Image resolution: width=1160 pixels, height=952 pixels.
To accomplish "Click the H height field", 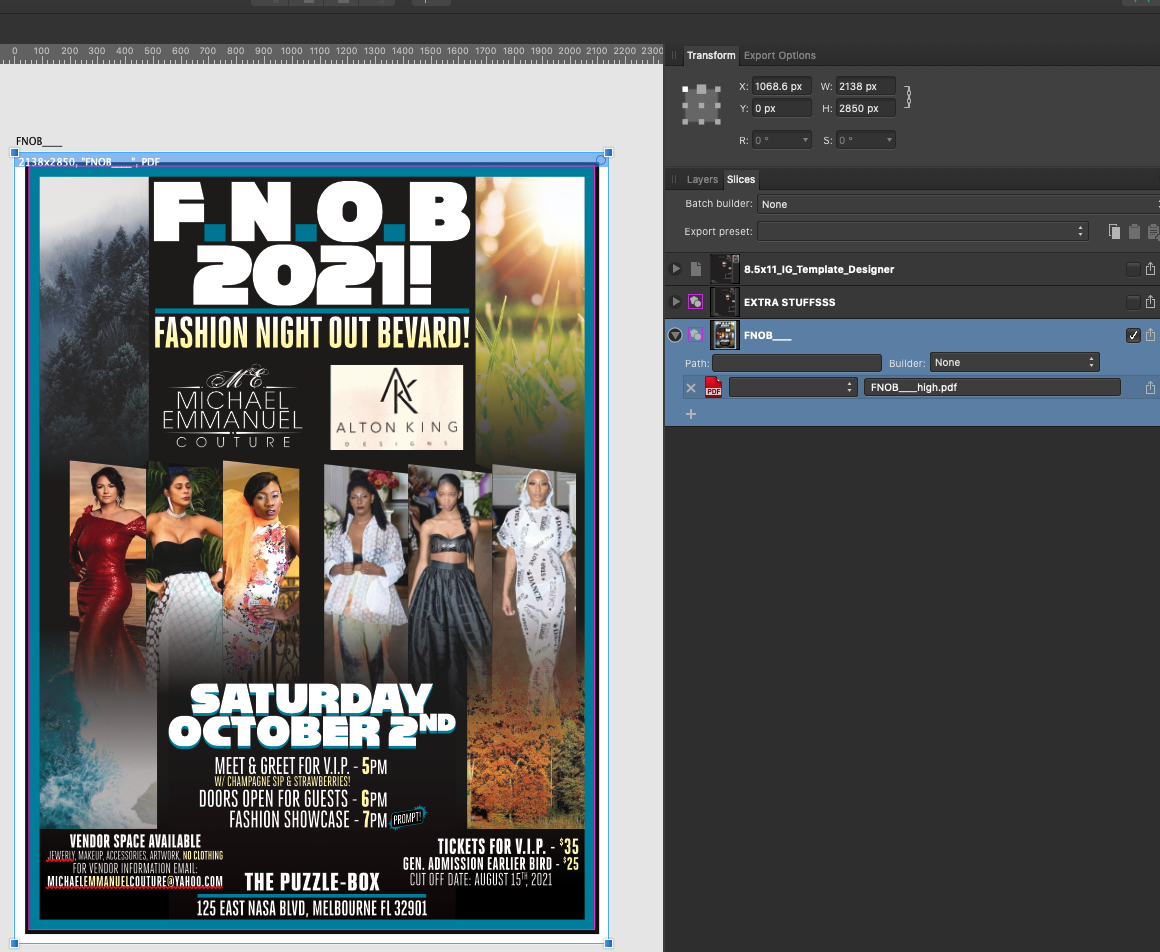I will click(866, 109).
